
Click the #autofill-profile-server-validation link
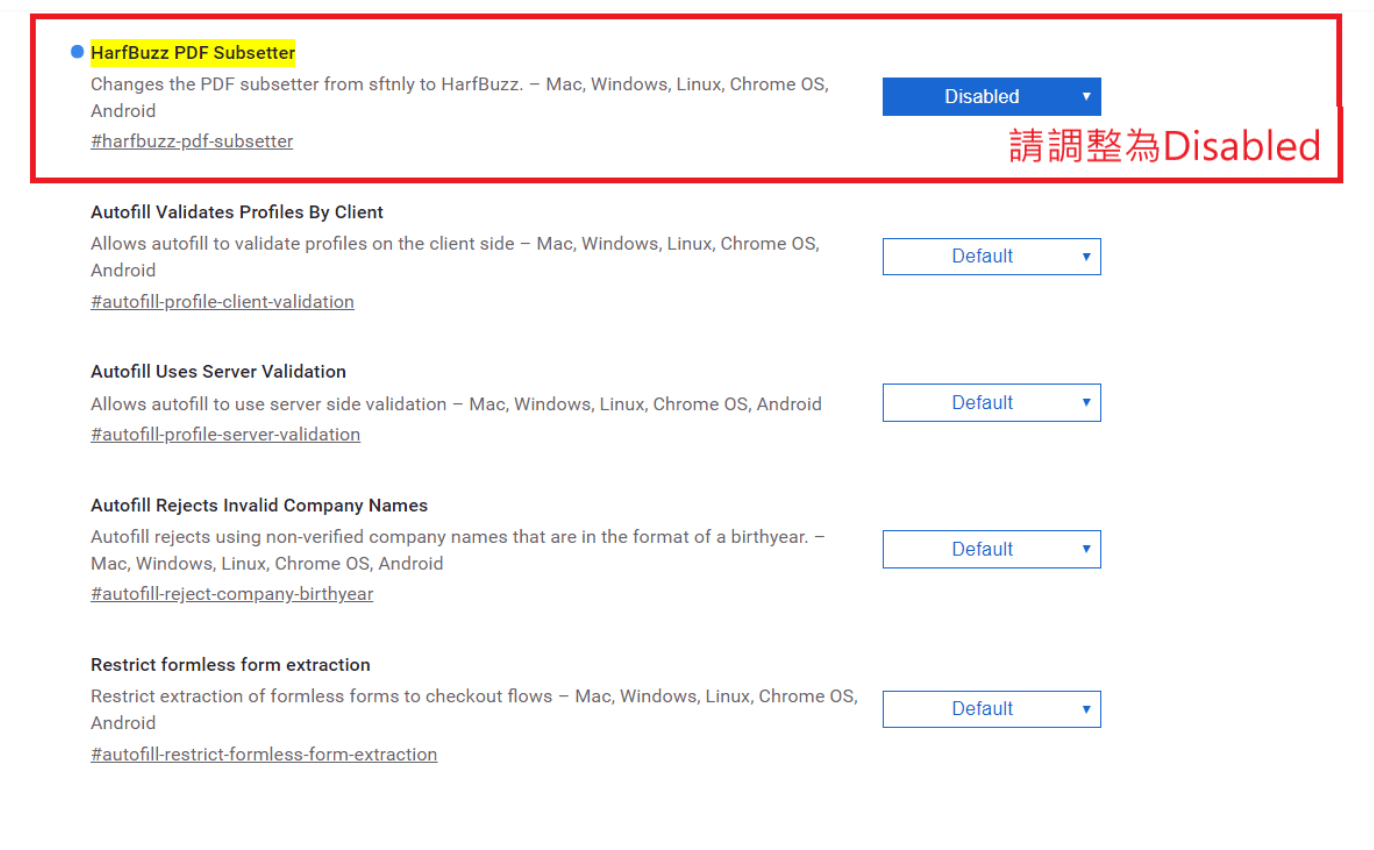pos(225,434)
